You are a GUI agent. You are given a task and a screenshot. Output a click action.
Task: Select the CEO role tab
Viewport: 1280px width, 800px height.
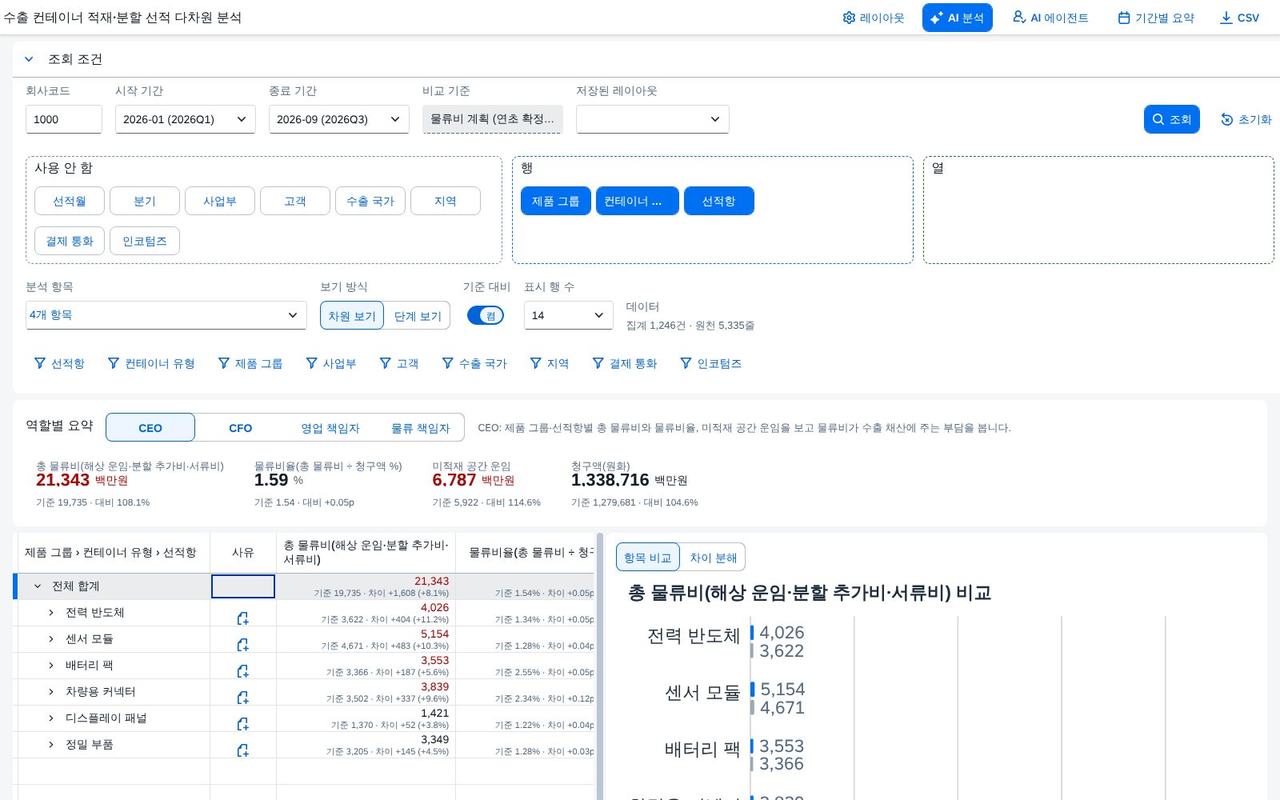[150, 428]
